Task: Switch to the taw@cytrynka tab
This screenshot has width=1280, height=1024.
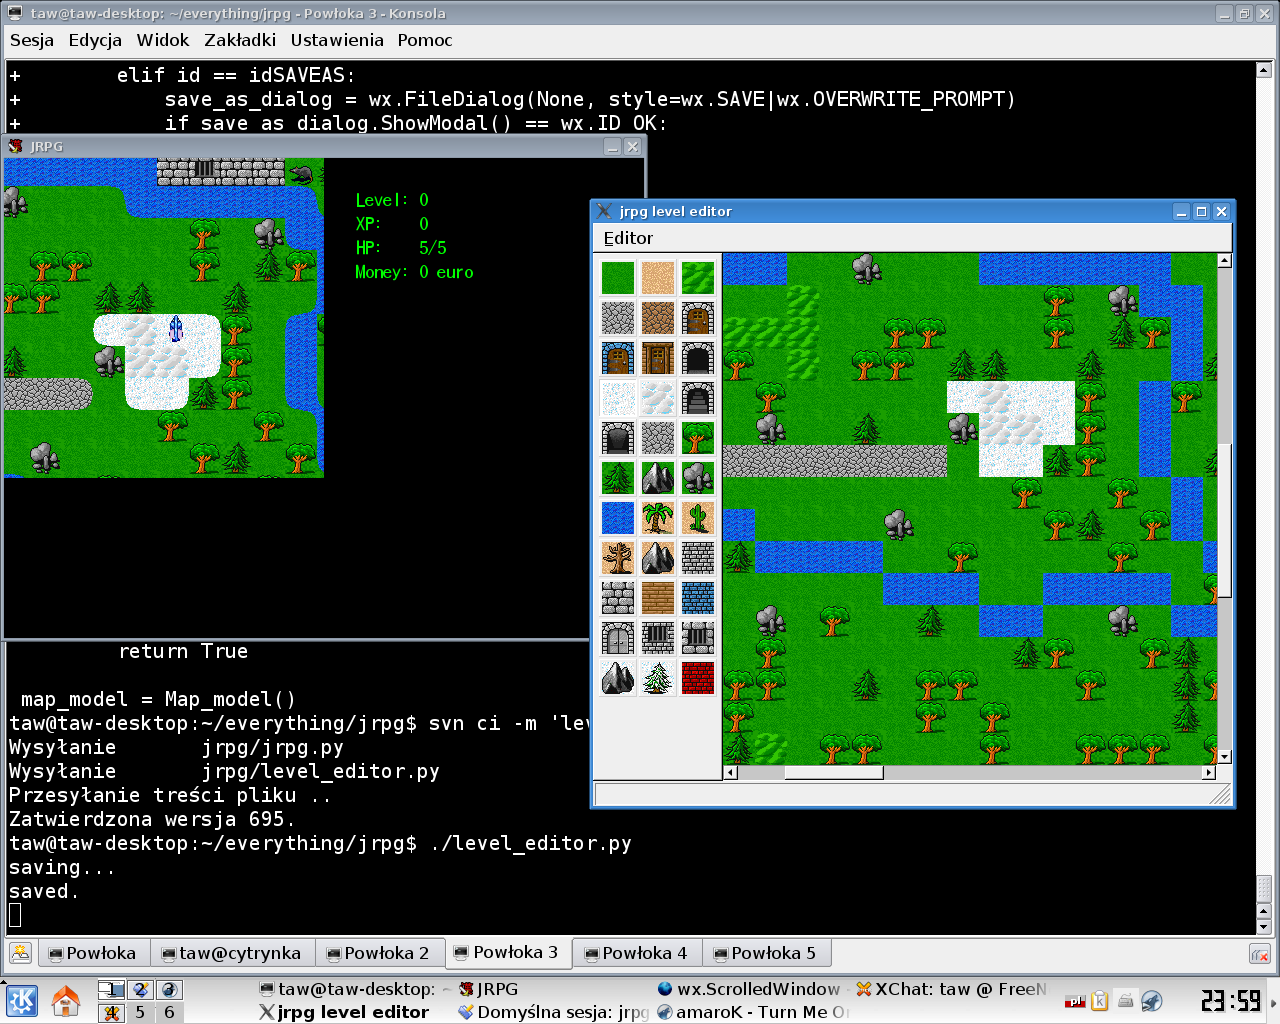Action: [x=231, y=953]
